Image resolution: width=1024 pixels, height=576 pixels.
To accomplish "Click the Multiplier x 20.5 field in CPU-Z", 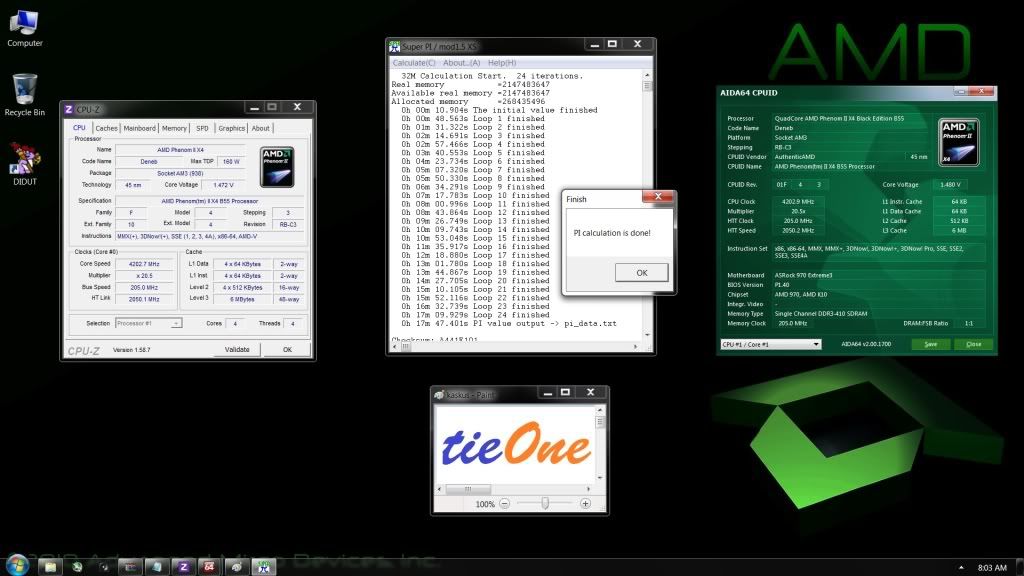I will pos(144,276).
